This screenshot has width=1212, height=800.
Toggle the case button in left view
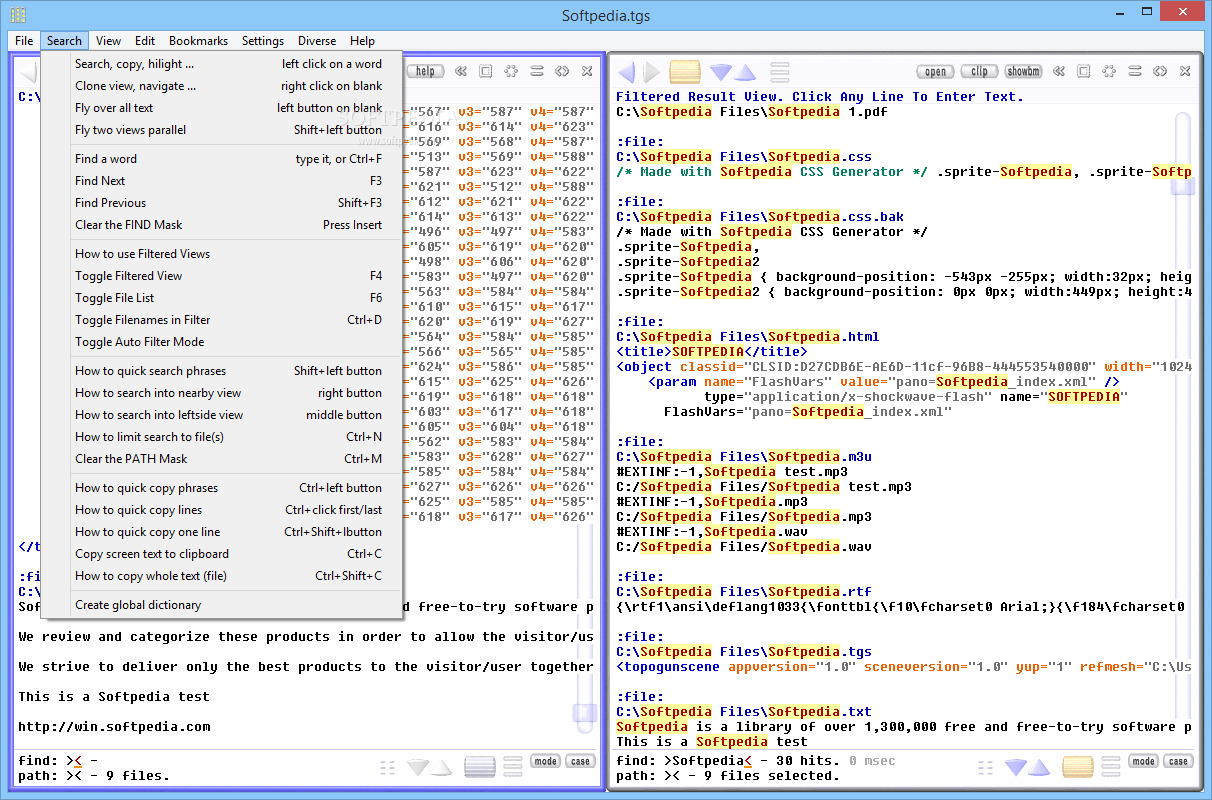pyautogui.click(x=580, y=761)
